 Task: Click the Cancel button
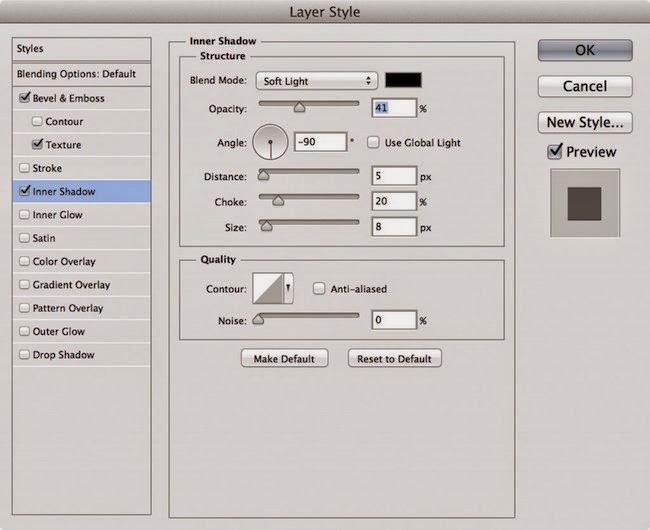point(585,86)
